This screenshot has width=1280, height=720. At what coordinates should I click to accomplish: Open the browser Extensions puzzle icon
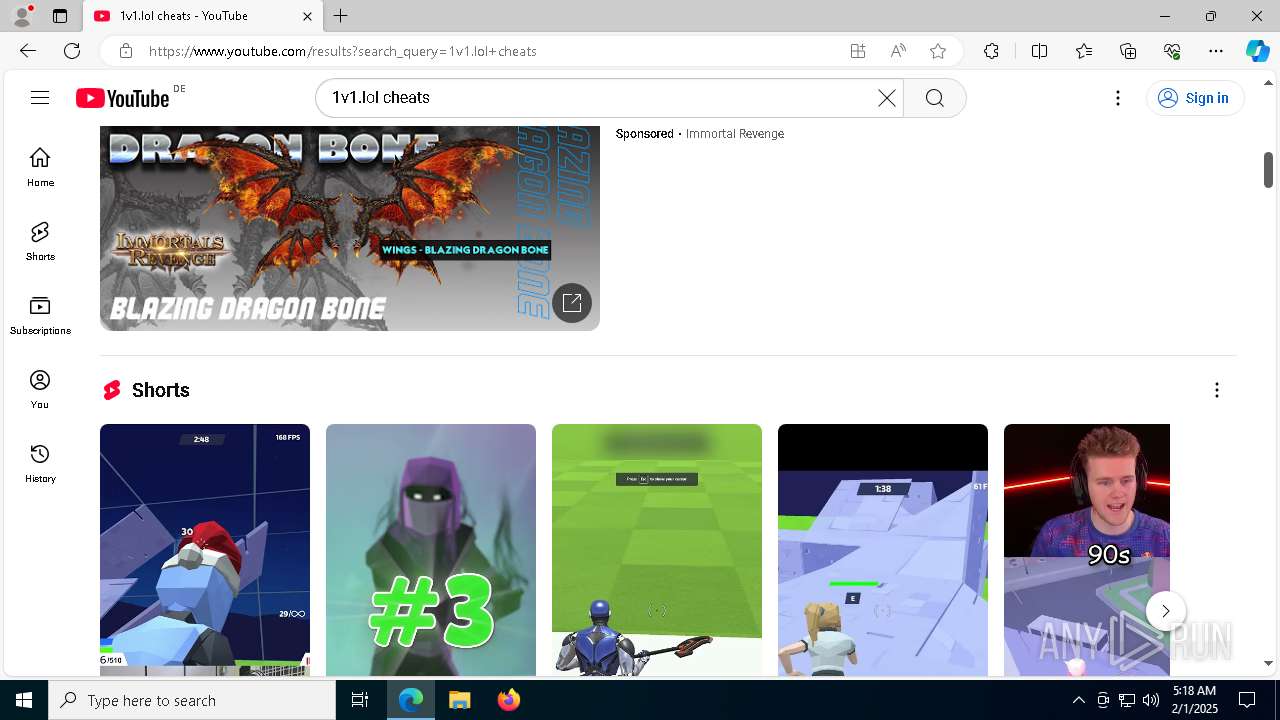991,51
